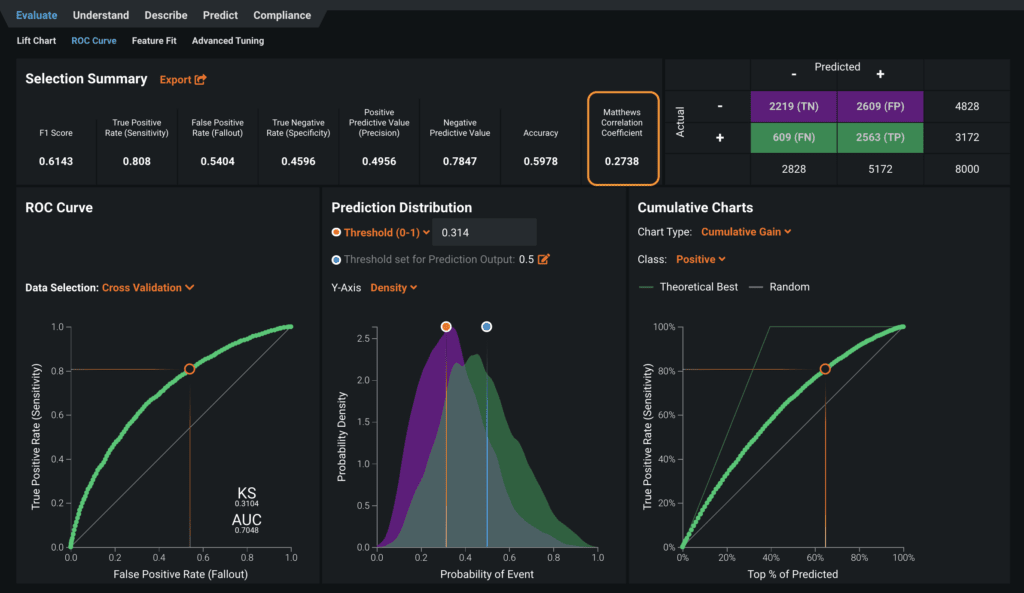Click the blue prediction threshold marker on distribution chart
1024x593 pixels.
point(487,327)
